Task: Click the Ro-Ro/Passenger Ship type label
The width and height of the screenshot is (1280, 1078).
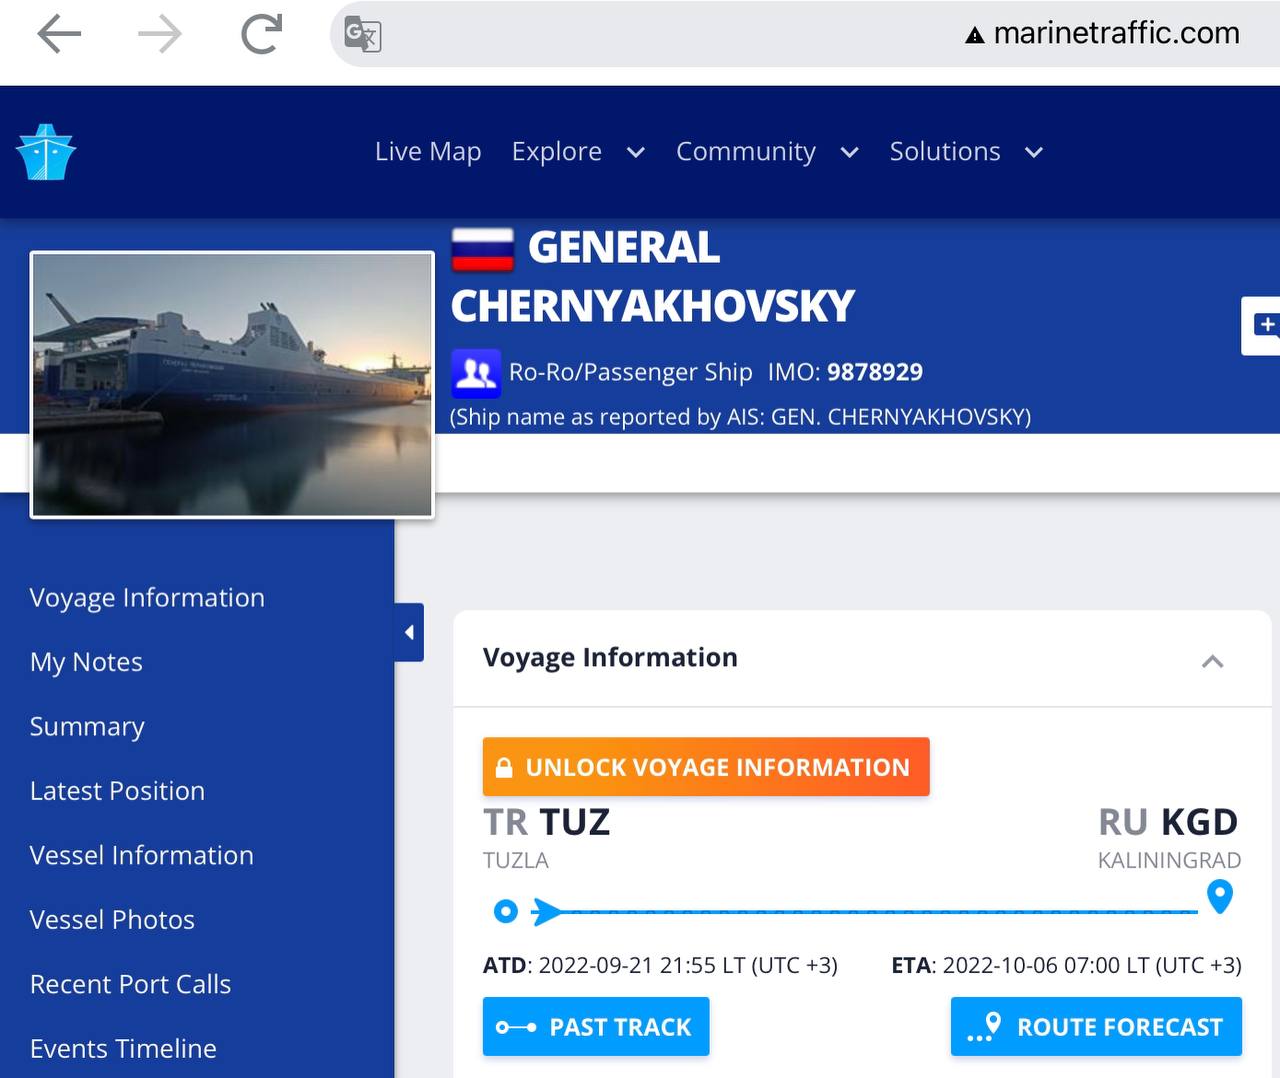Action: click(631, 372)
